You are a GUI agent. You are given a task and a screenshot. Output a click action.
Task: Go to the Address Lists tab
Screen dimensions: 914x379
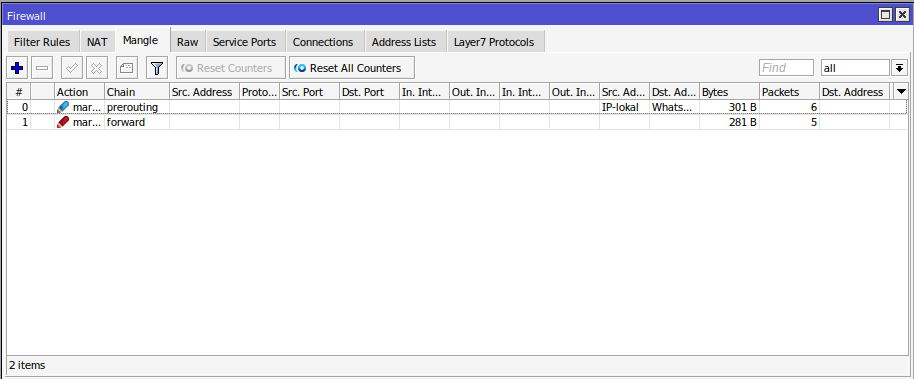404,42
